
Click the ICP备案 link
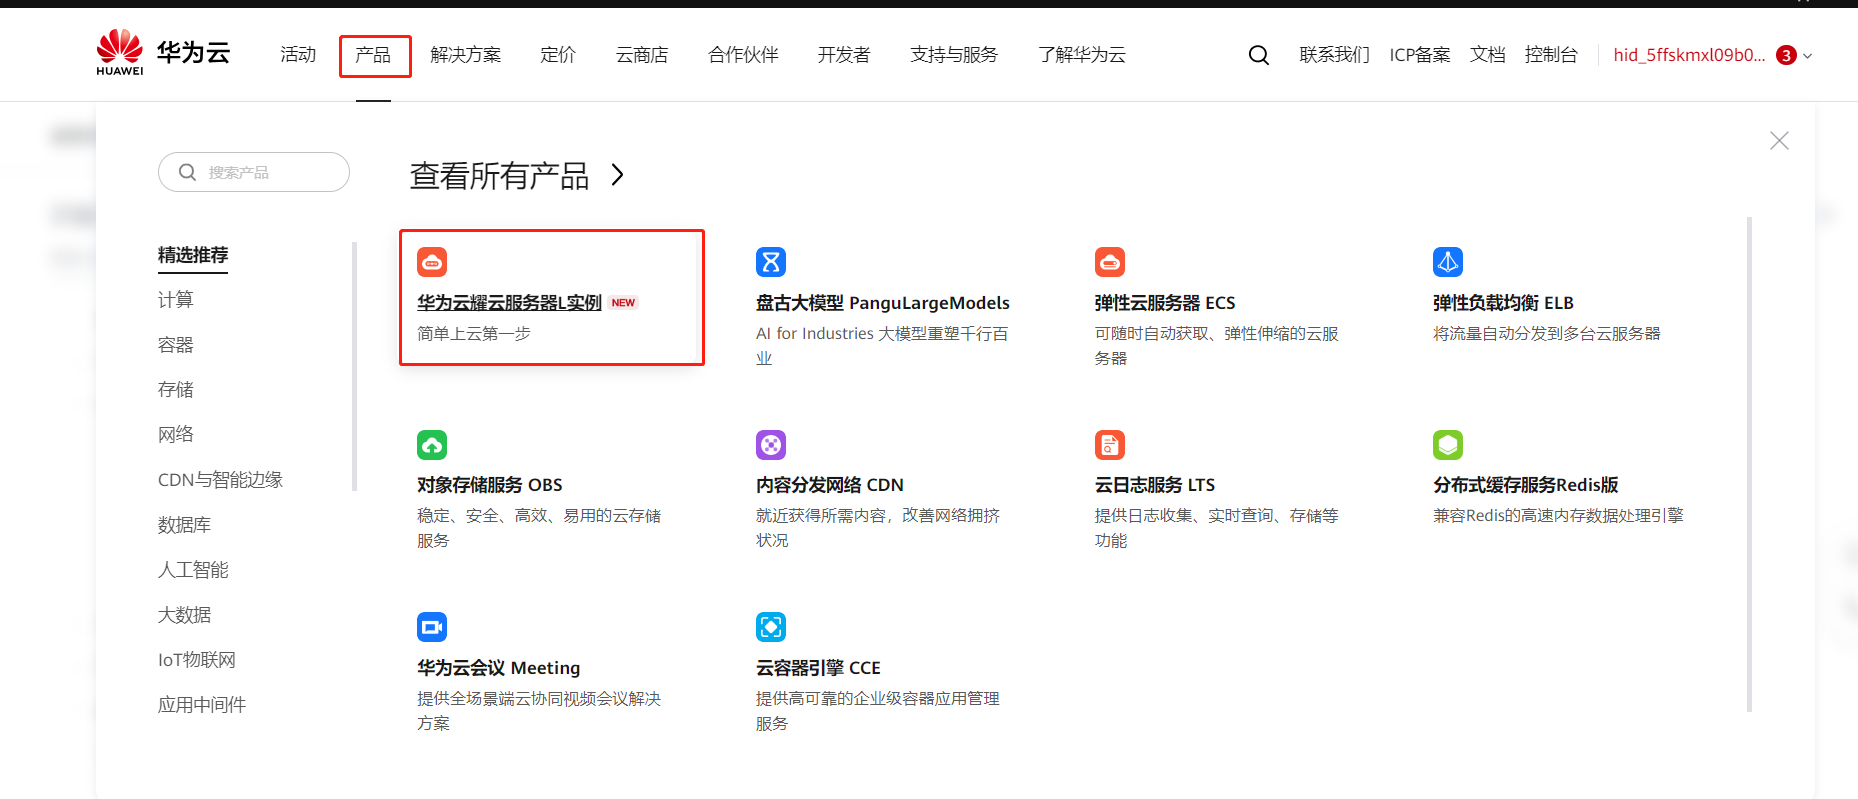[1420, 55]
